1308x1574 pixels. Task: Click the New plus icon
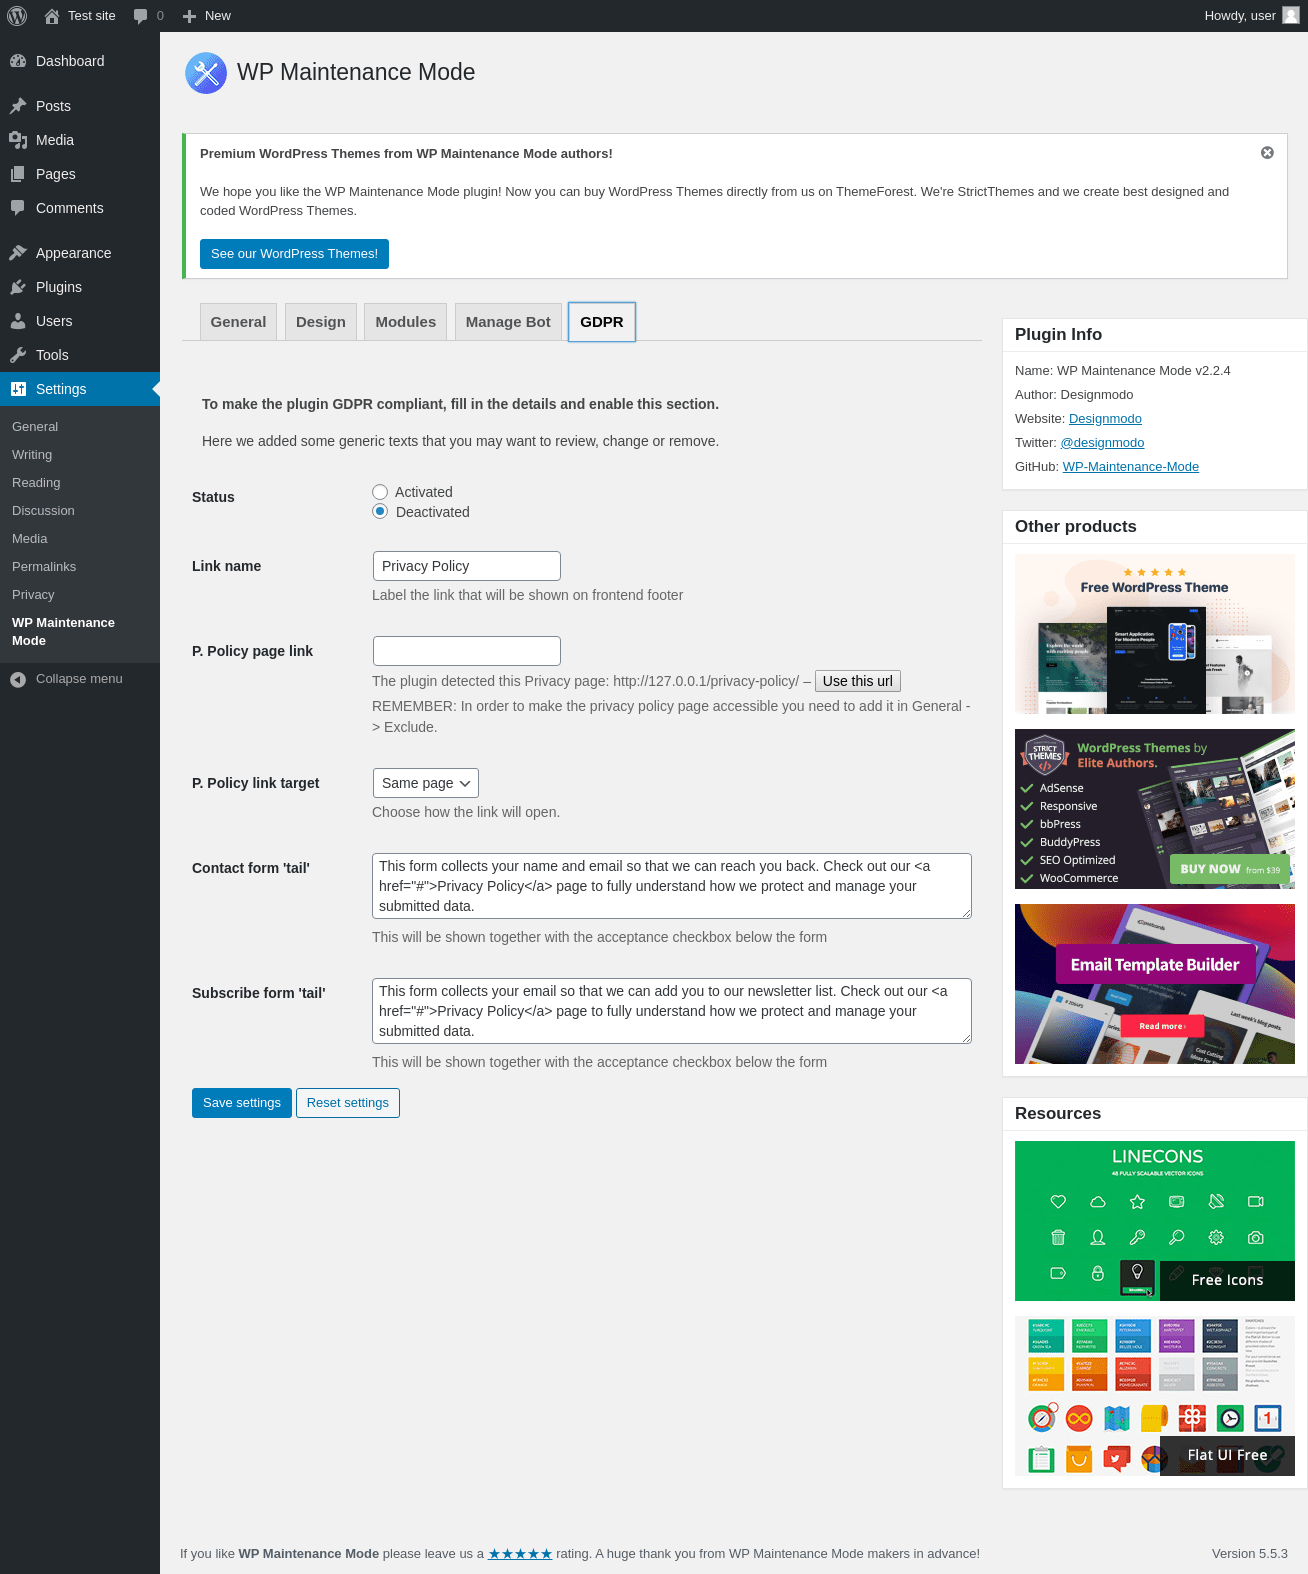189,16
